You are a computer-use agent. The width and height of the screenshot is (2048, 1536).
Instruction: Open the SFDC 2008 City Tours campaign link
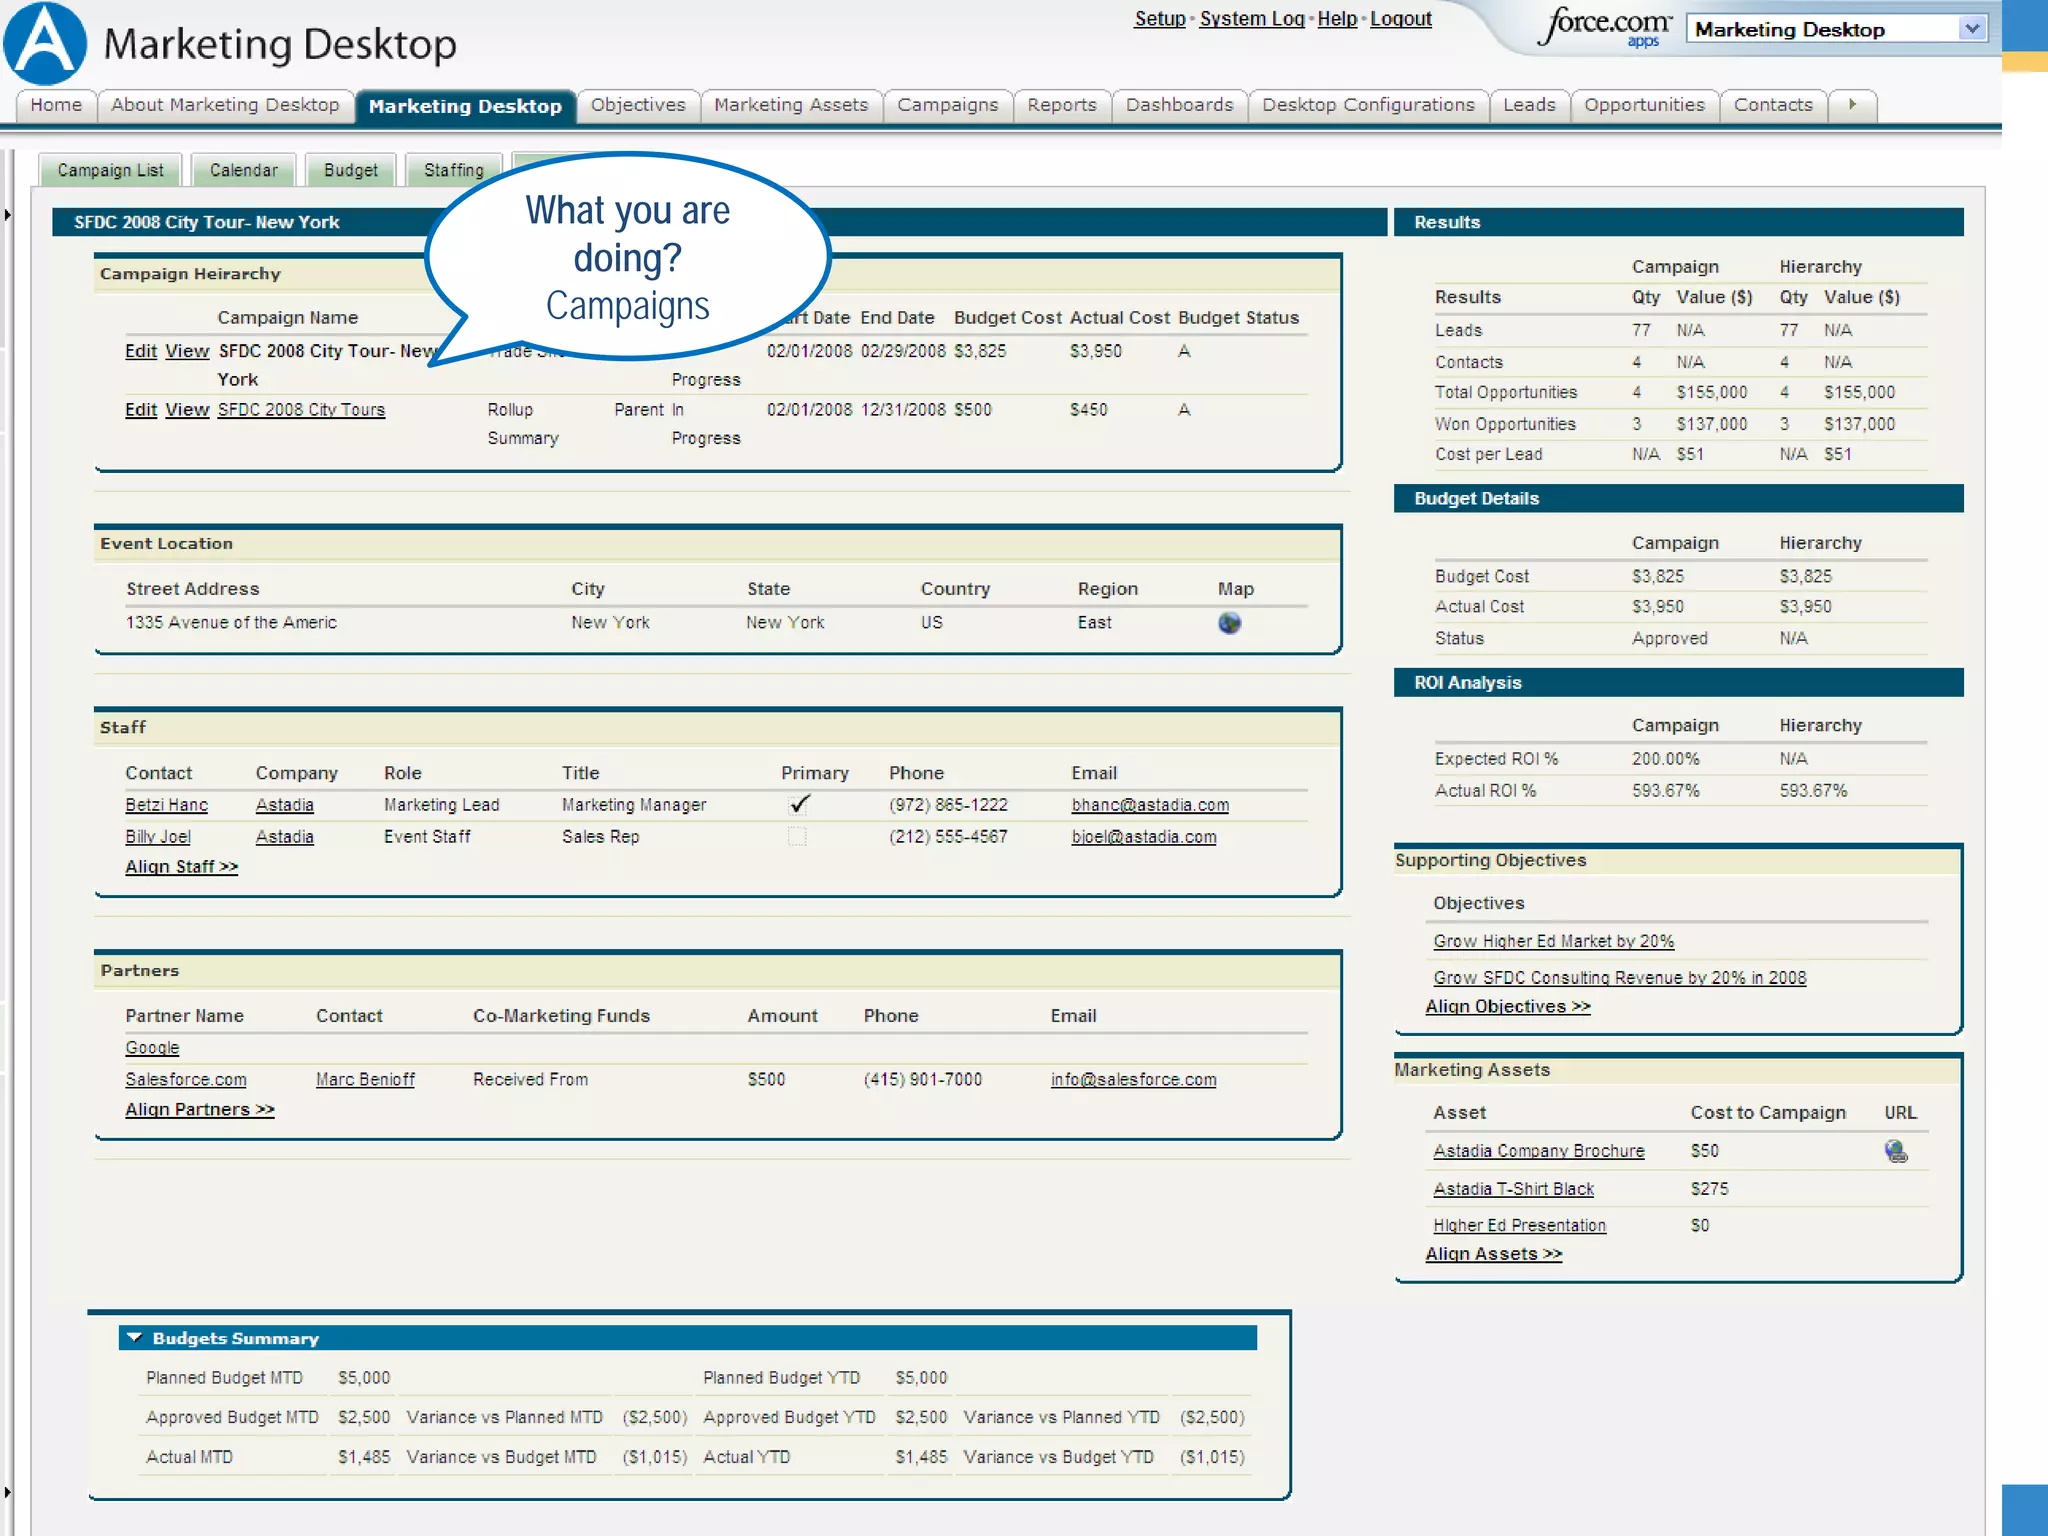301,410
